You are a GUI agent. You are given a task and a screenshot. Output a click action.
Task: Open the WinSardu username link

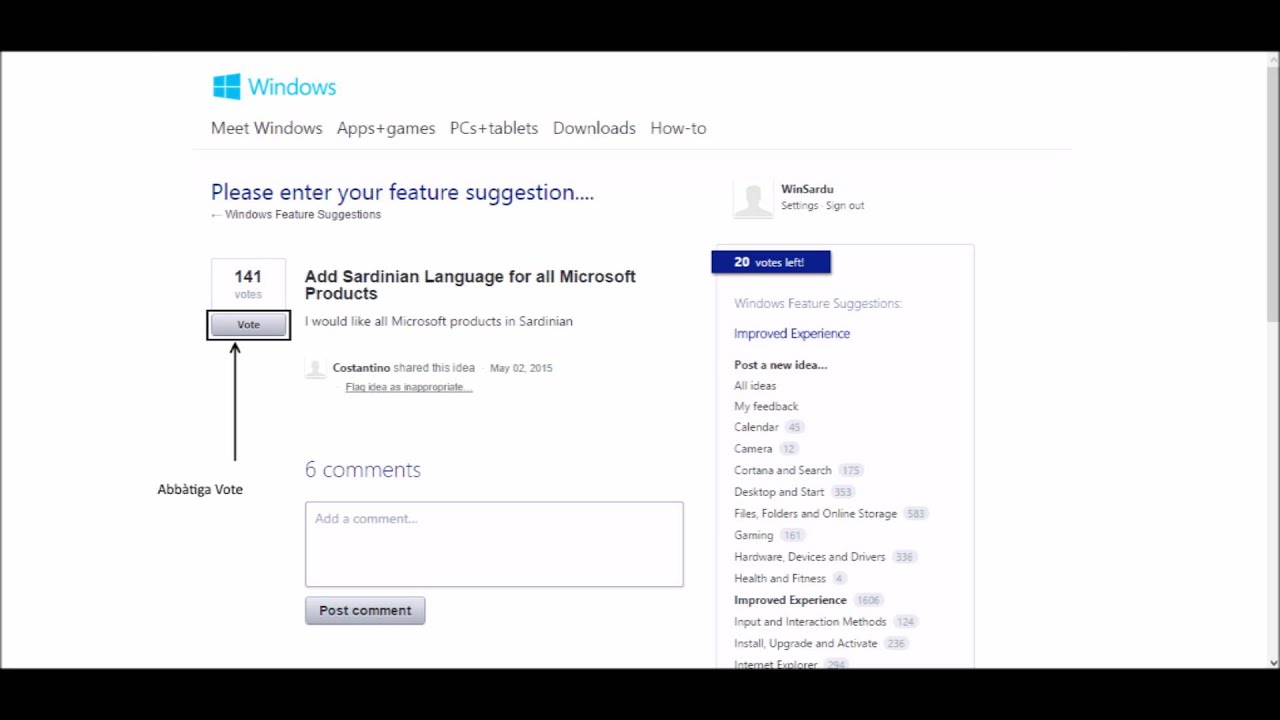pyautogui.click(x=807, y=189)
